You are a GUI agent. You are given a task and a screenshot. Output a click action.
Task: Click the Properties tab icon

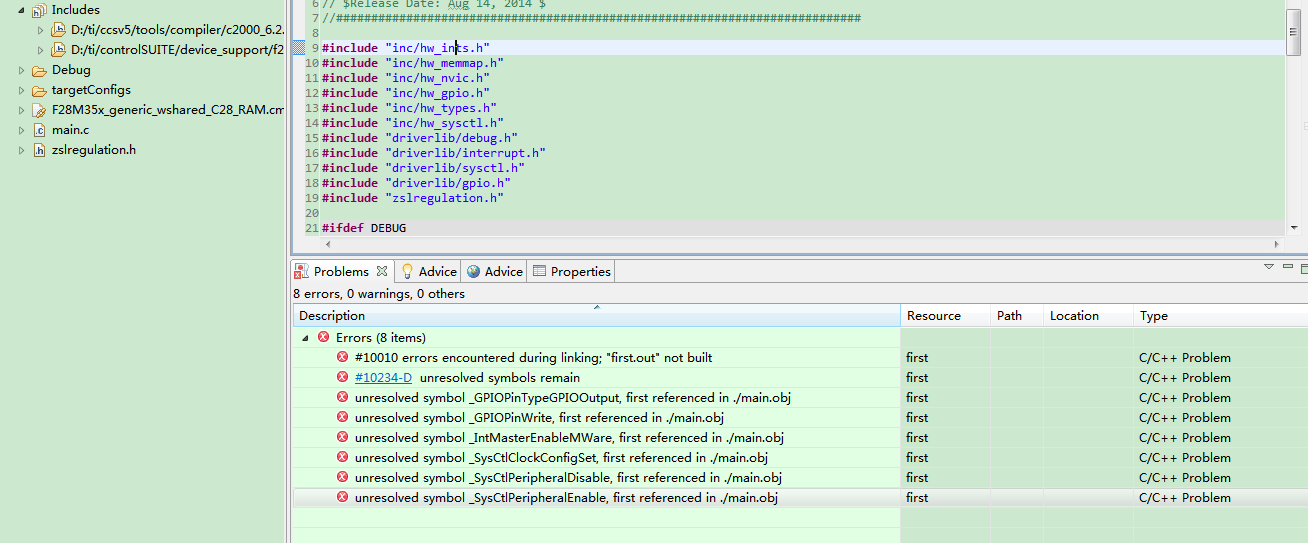[x=540, y=272]
